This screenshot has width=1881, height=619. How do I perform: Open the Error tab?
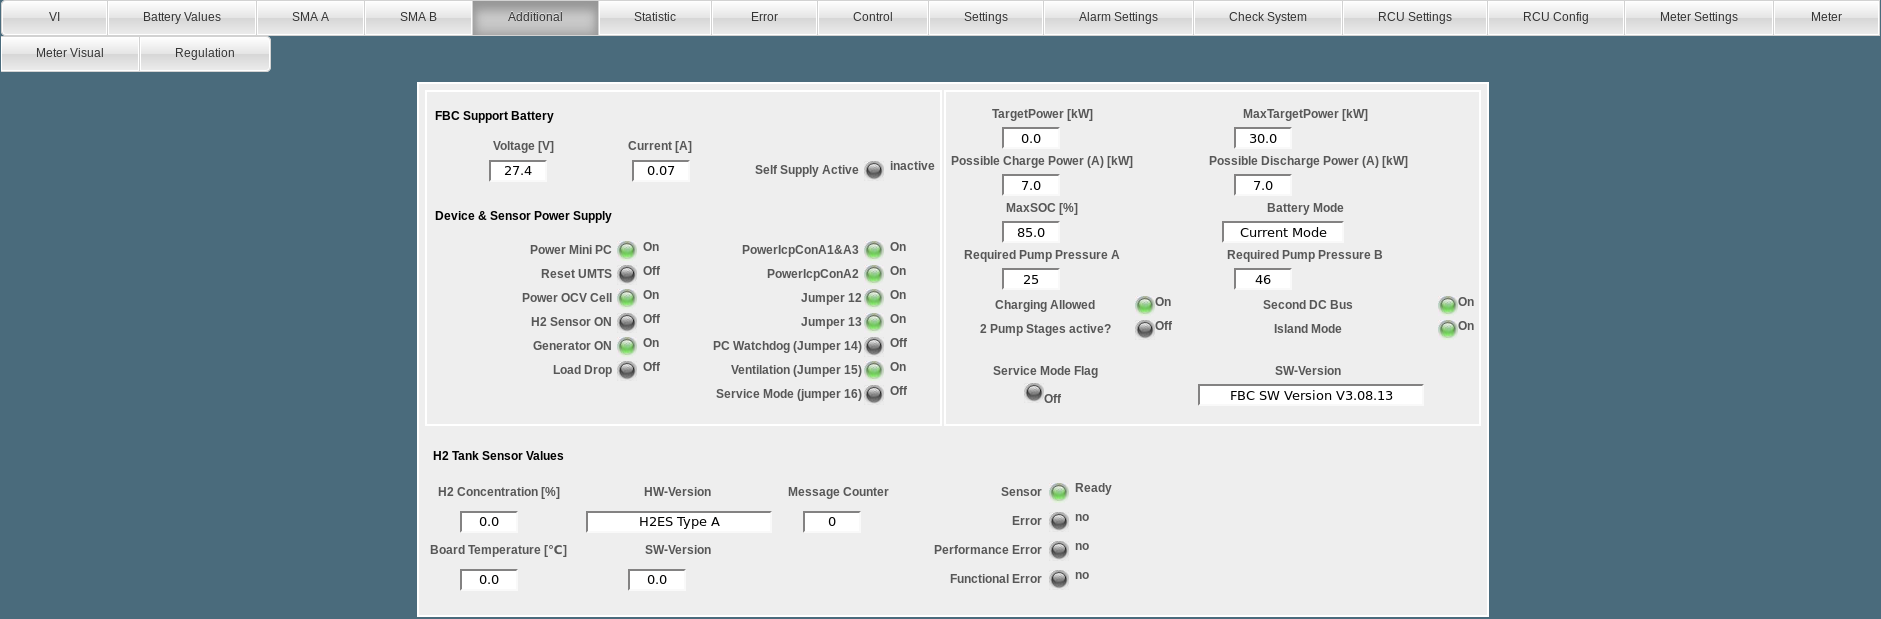(764, 17)
